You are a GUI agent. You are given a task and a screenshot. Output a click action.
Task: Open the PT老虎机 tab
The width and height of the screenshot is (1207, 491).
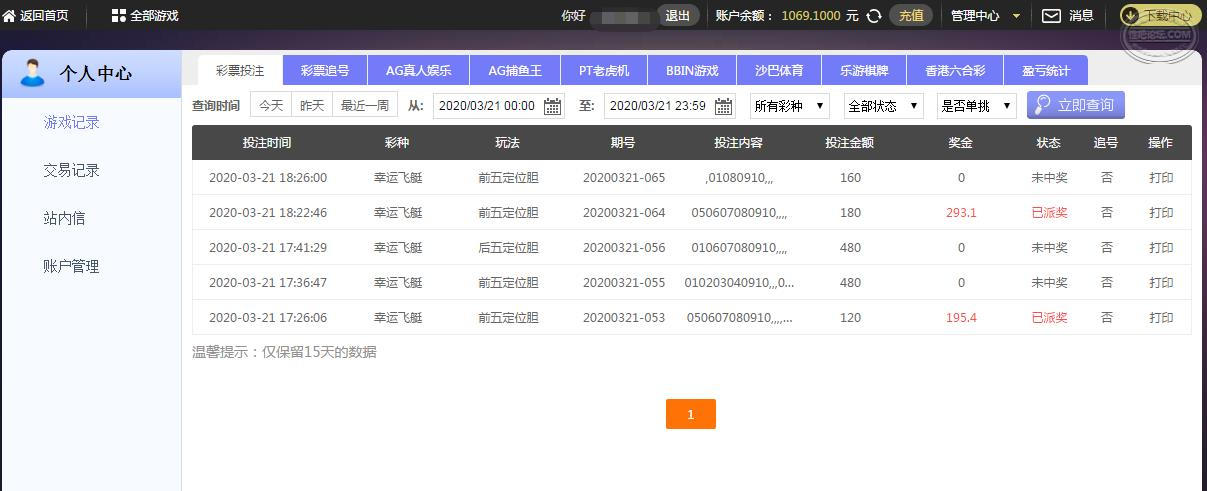pyautogui.click(x=604, y=71)
